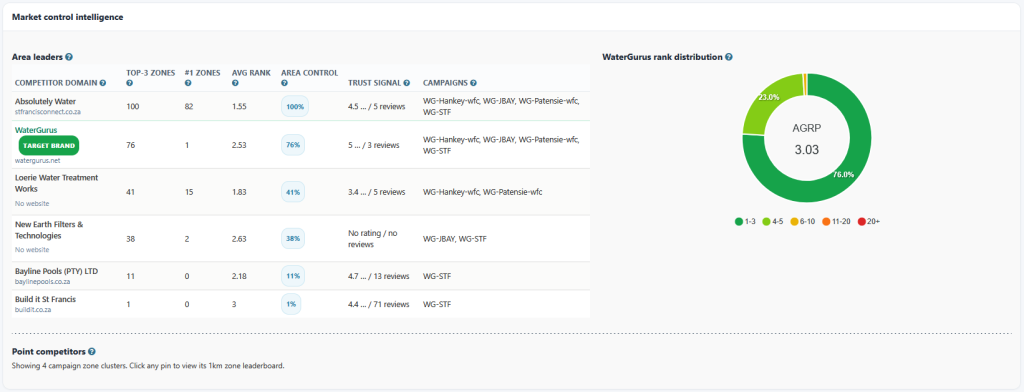Image resolution: width=1024 pixels, height=392 pixels.
Task: Click #1 zones value 82
Action: click(189, 106)
